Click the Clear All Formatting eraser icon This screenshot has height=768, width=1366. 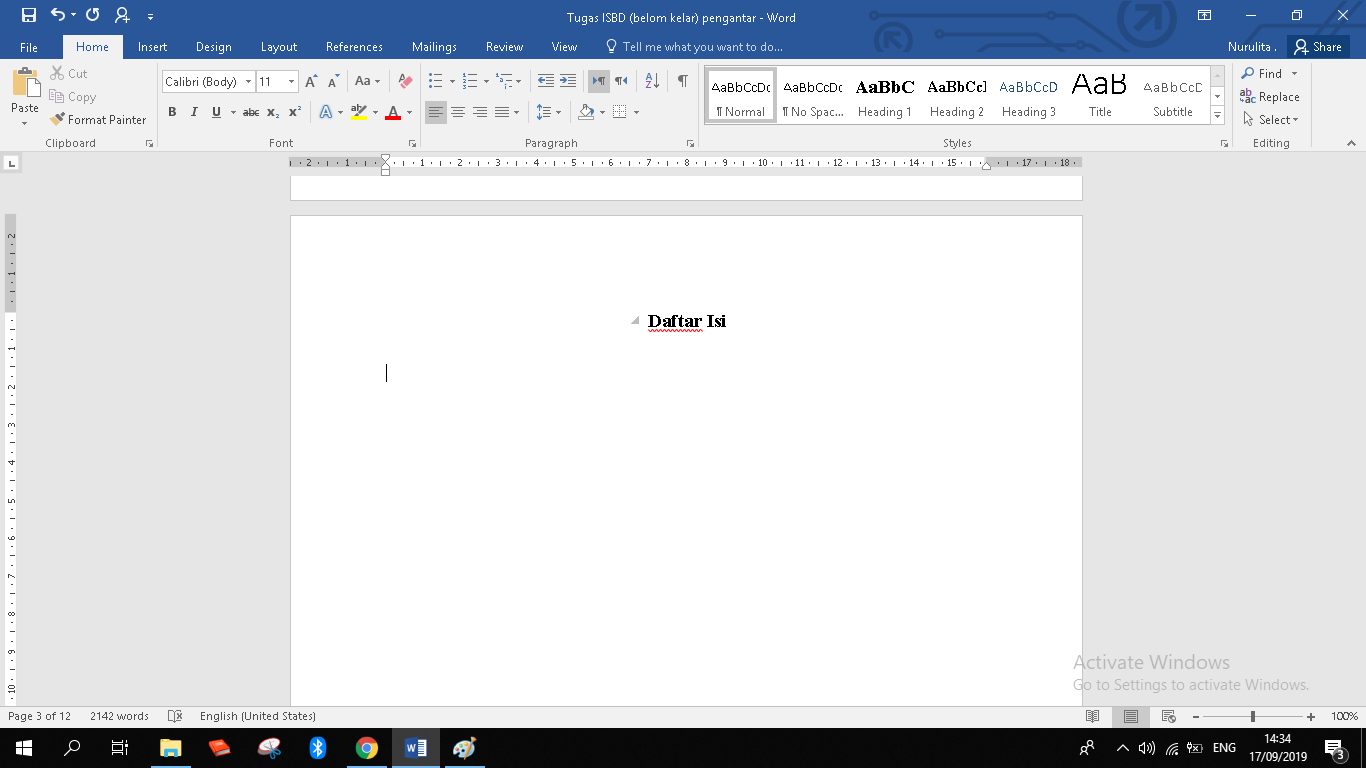tap(405, 81)
